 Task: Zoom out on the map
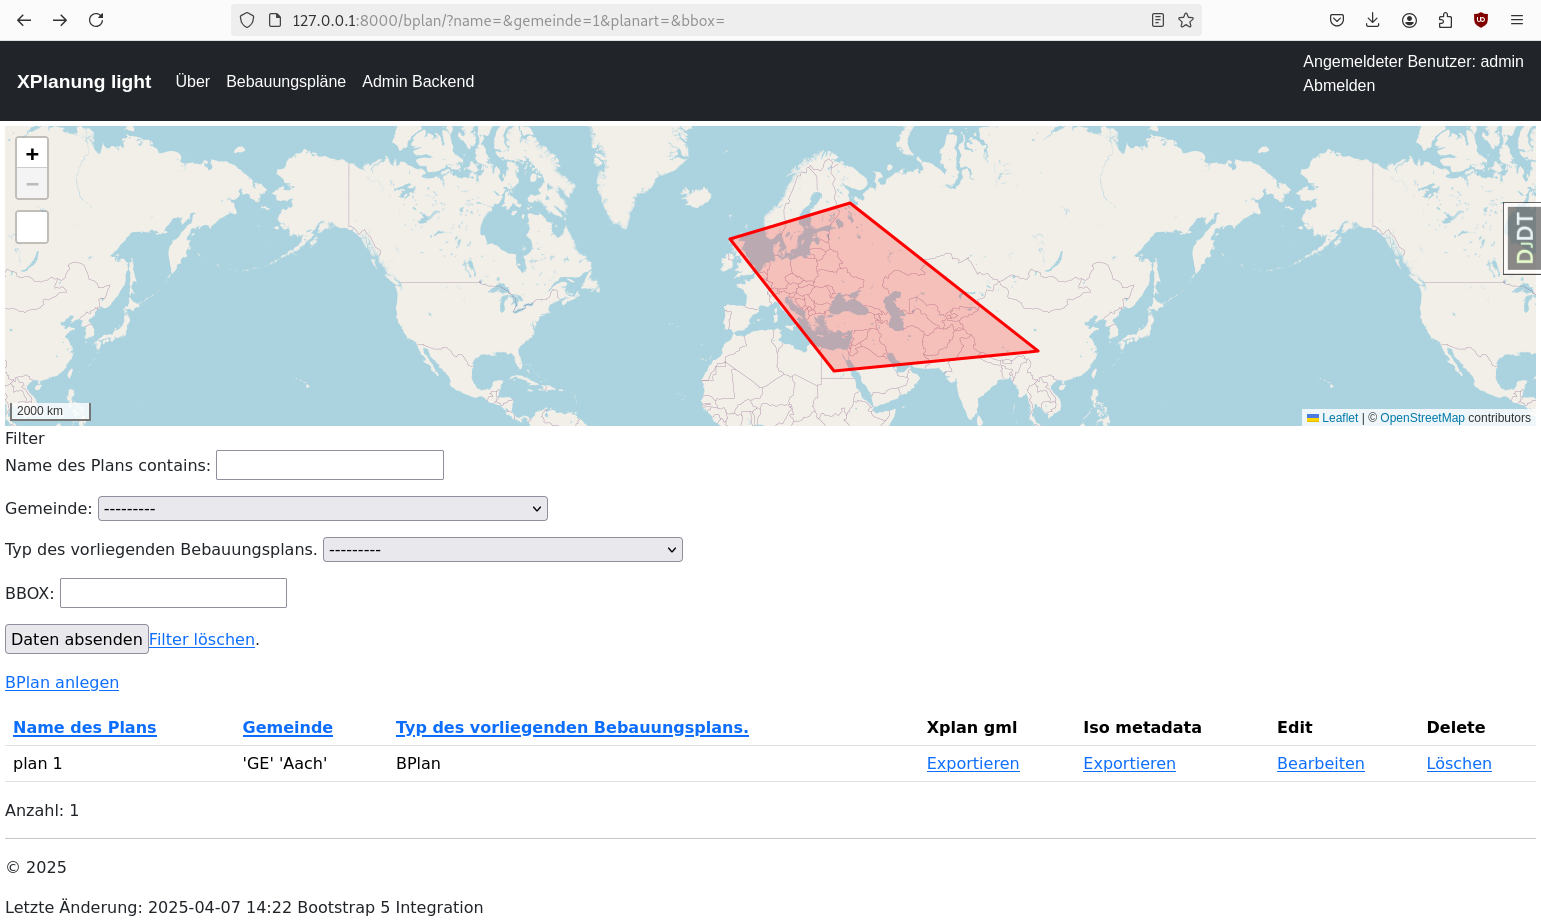point(32,184)
